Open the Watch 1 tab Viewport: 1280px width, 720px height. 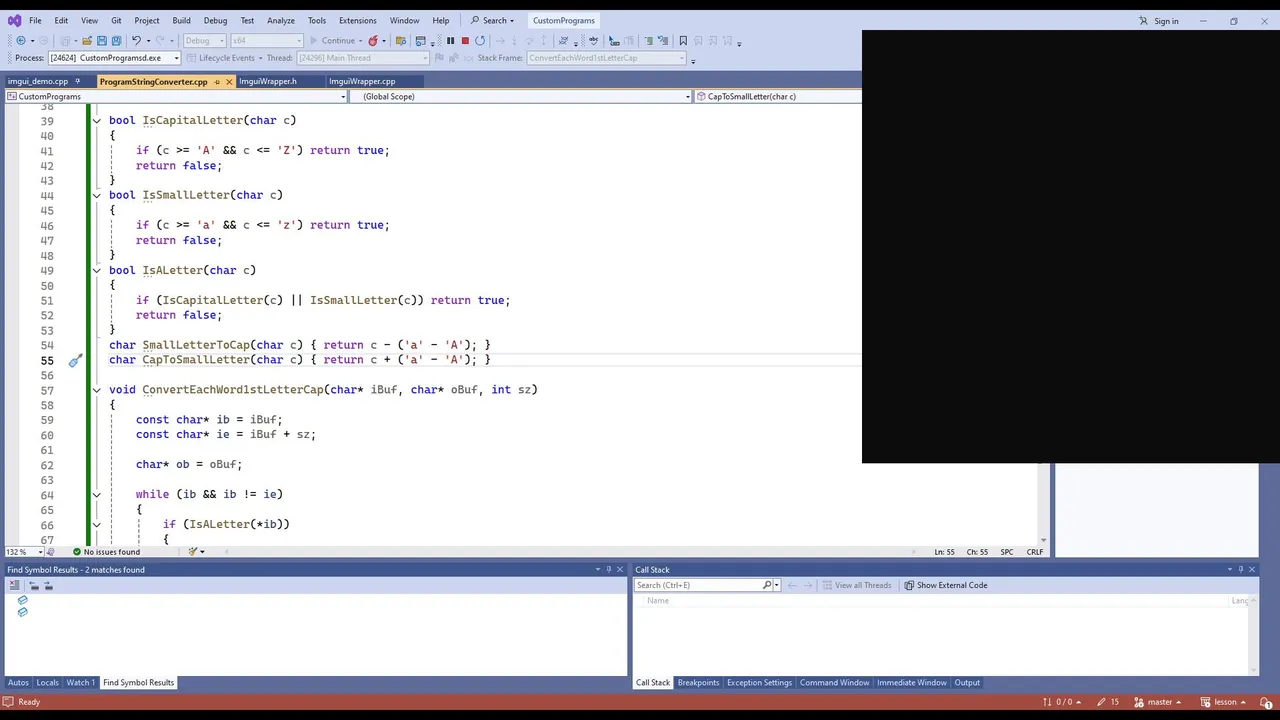coord(80,683)
